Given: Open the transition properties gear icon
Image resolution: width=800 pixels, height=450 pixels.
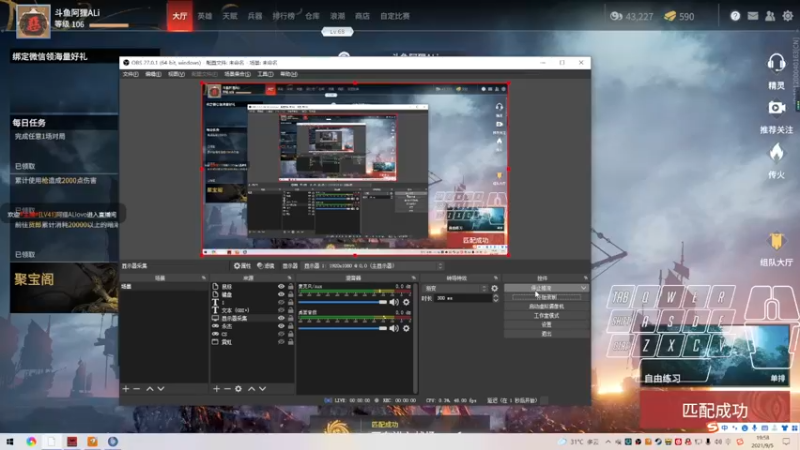Looking at the screenshot, I should (x=494, y=288).
